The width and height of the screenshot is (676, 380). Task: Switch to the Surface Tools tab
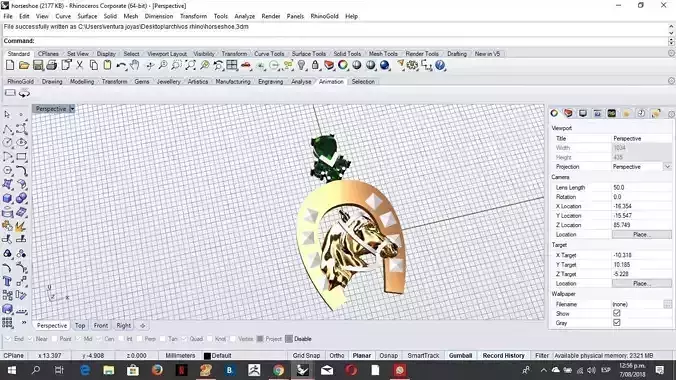(309, 54)
